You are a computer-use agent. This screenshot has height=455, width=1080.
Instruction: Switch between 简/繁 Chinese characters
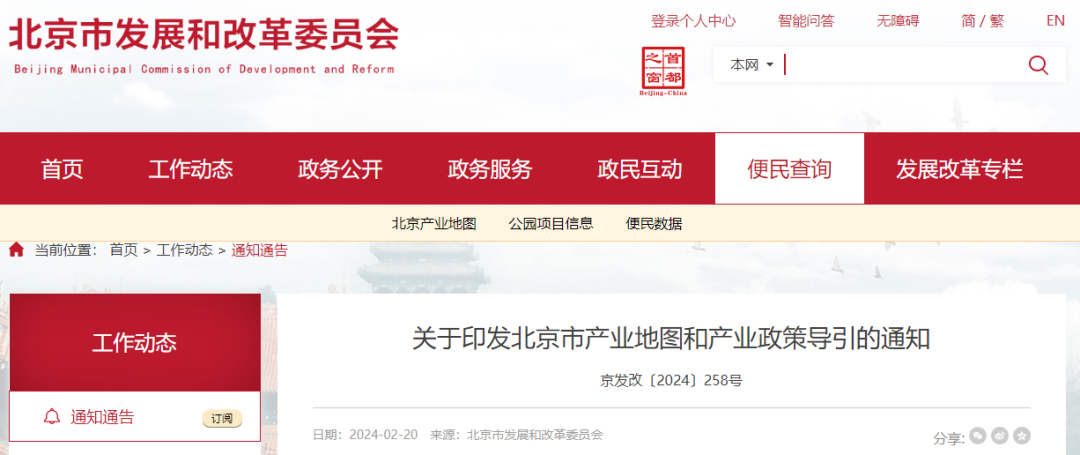tap(982, 20)
